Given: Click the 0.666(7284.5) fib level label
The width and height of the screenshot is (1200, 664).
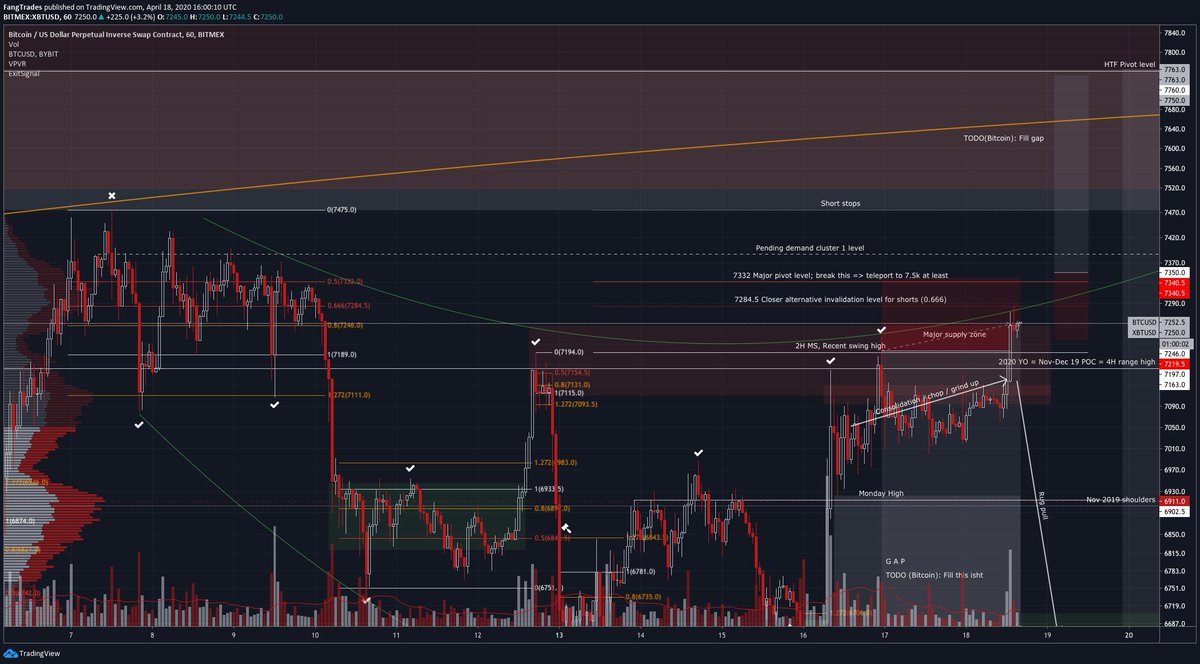Looking at the screenshot, I should (347, 305).
